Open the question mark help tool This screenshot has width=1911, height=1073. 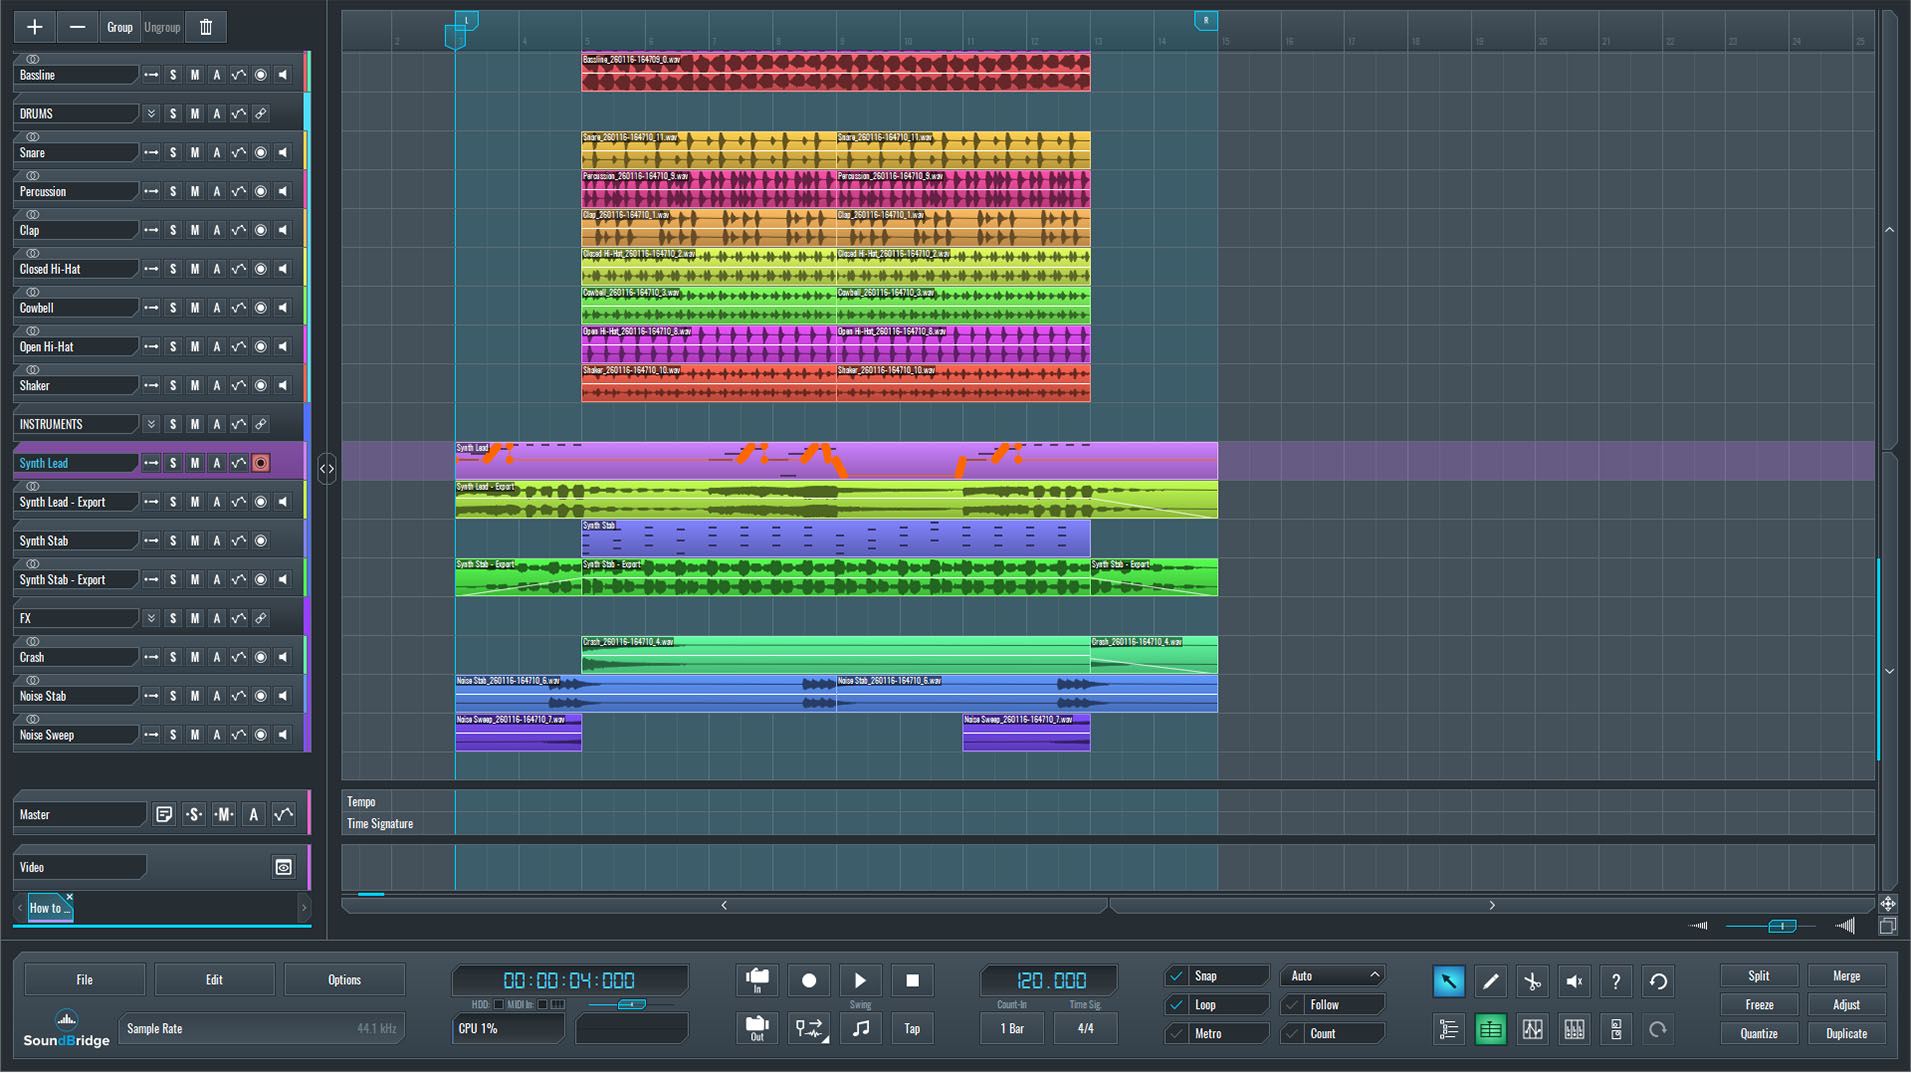point(1616,981)
